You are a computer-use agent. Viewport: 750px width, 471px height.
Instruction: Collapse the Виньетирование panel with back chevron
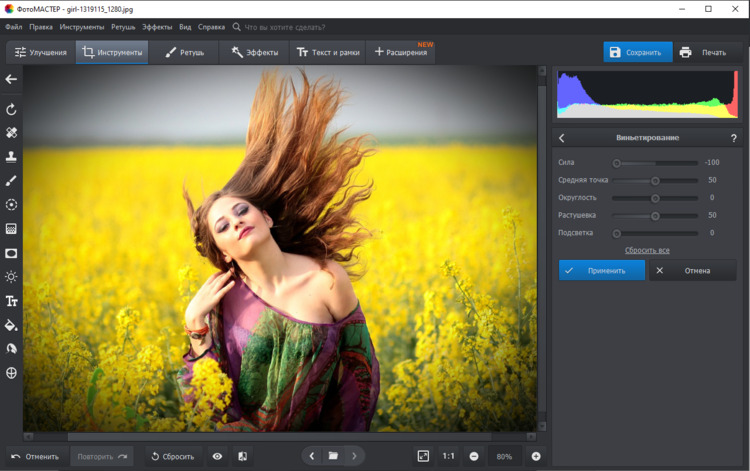click(562, 138)
